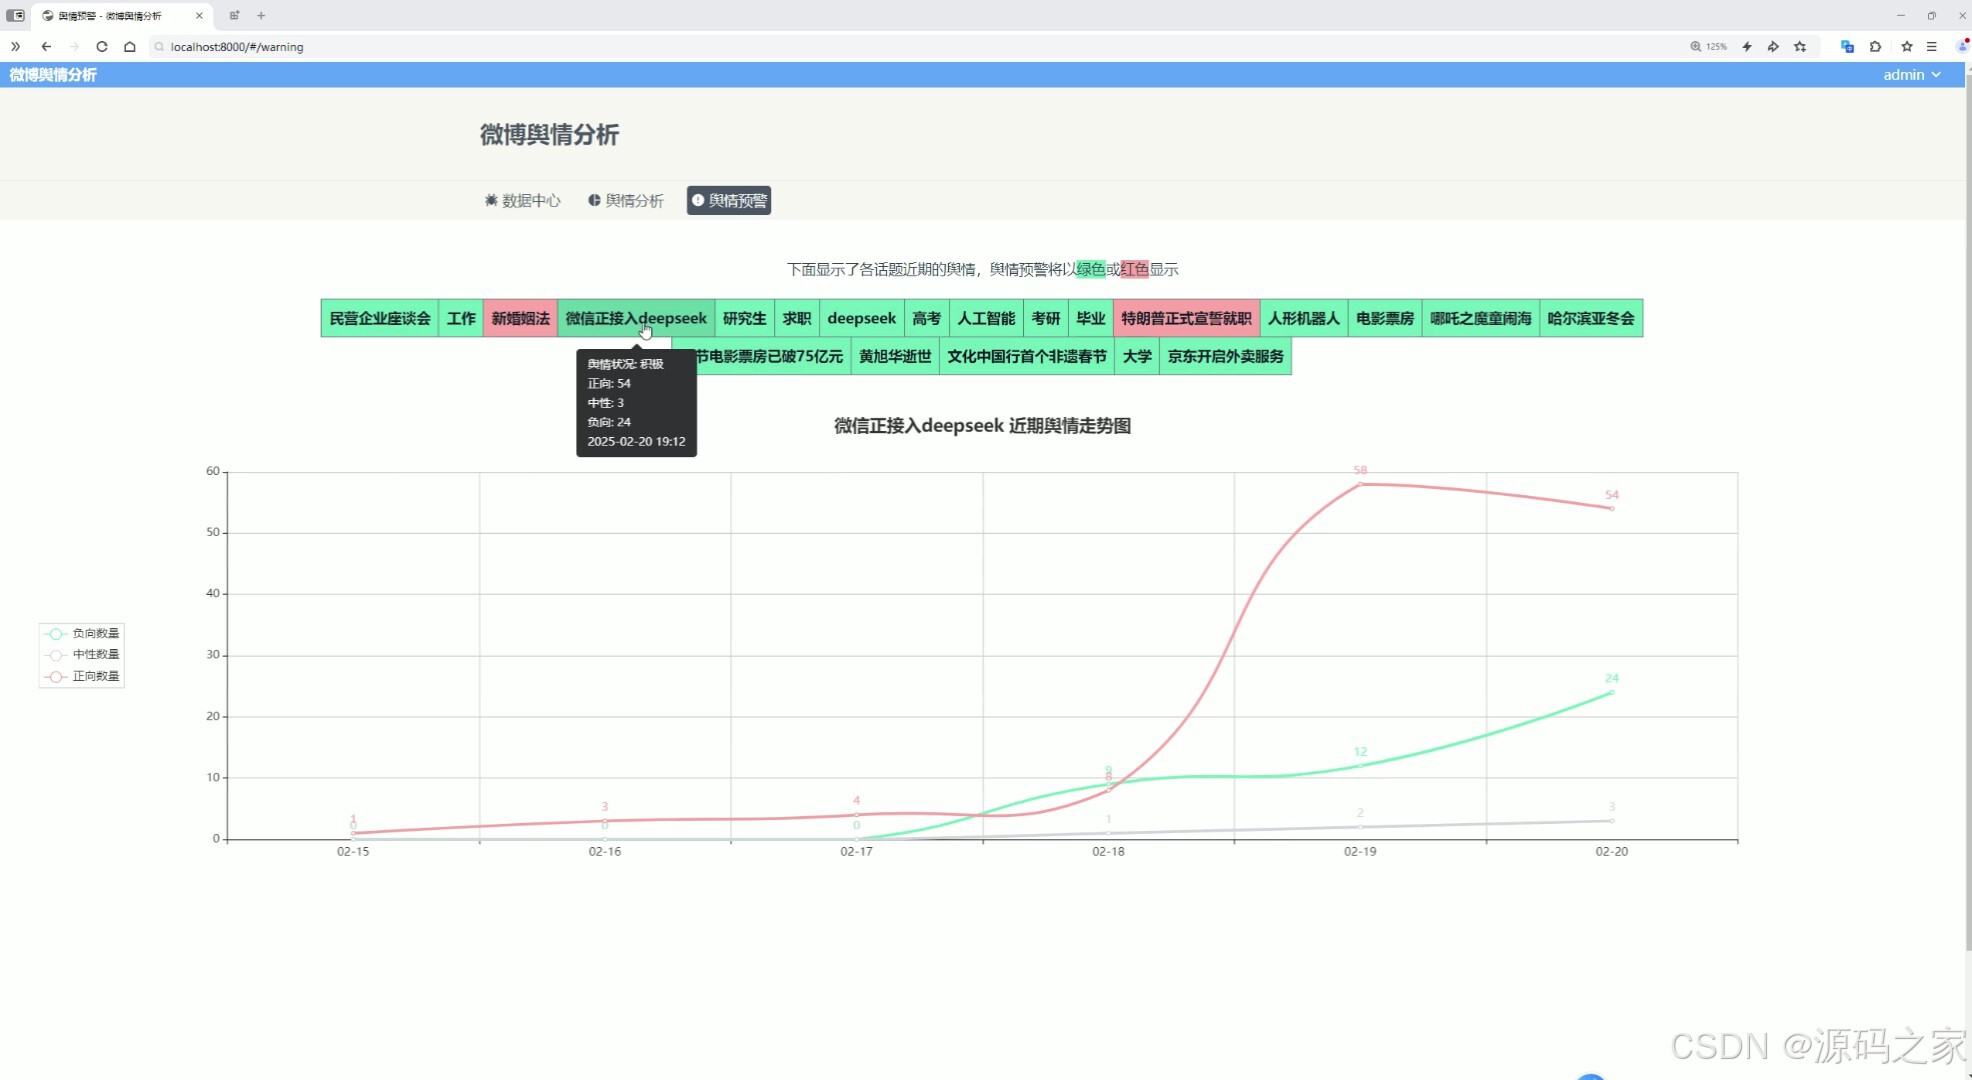Select the 特朗普正式宣誓就职 topic button
This screenshot has width=1972, height=1080.
(1186, 318)
